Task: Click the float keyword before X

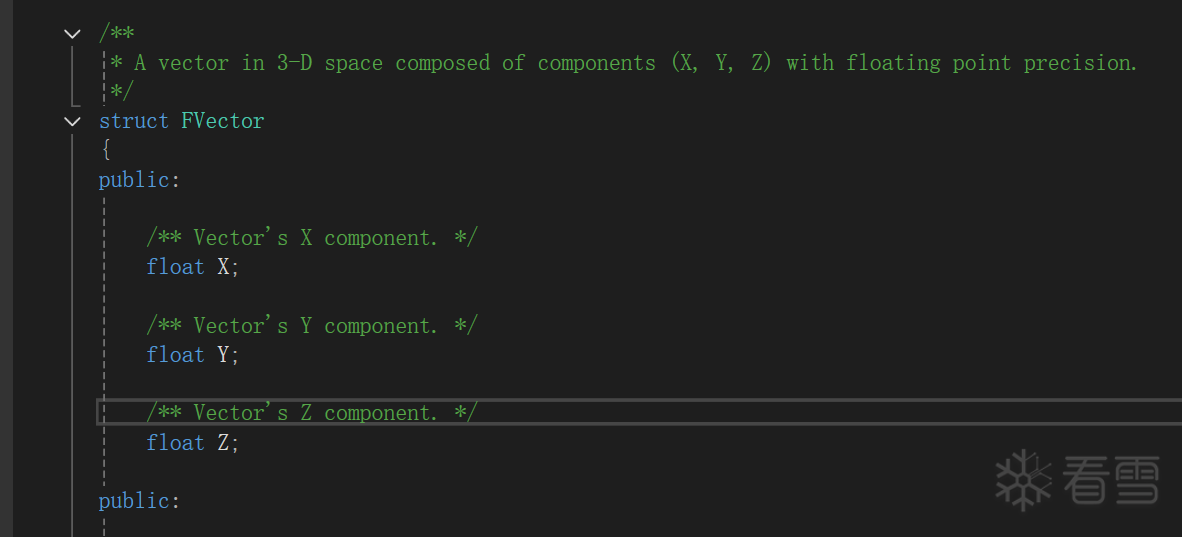Action: (x=175, y=267)
